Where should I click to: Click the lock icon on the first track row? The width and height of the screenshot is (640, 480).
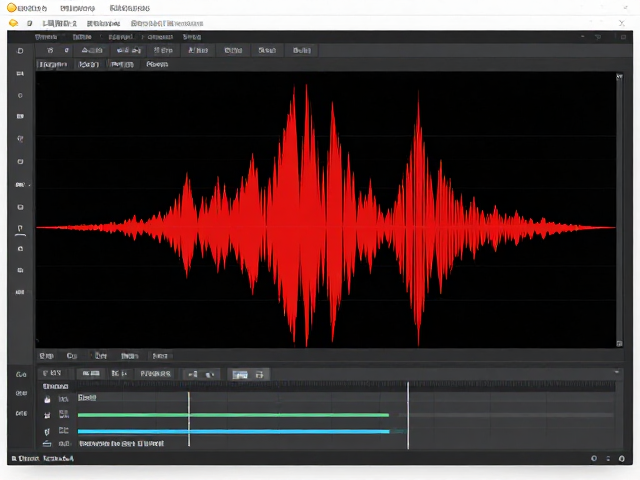pyautogui.click(x=47, y=400)
